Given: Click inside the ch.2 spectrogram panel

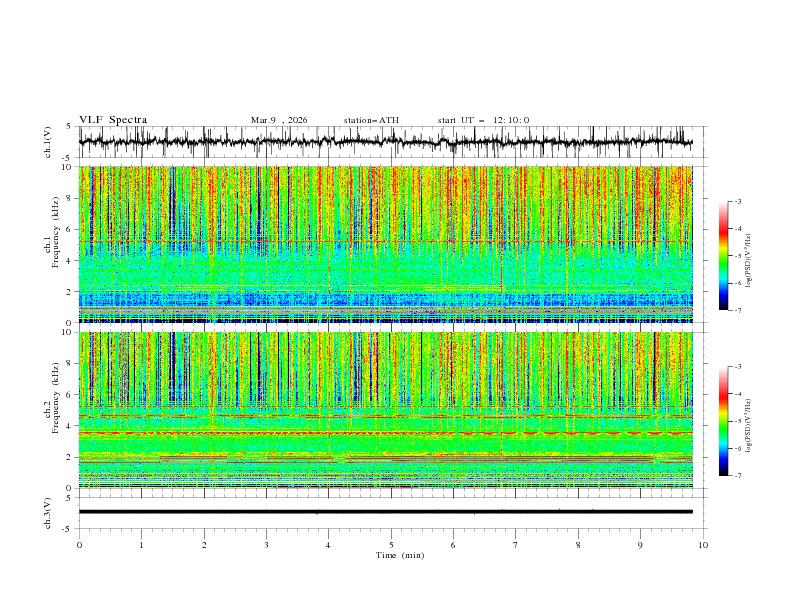Looking at the screenshot, I should tap(385, 410).
